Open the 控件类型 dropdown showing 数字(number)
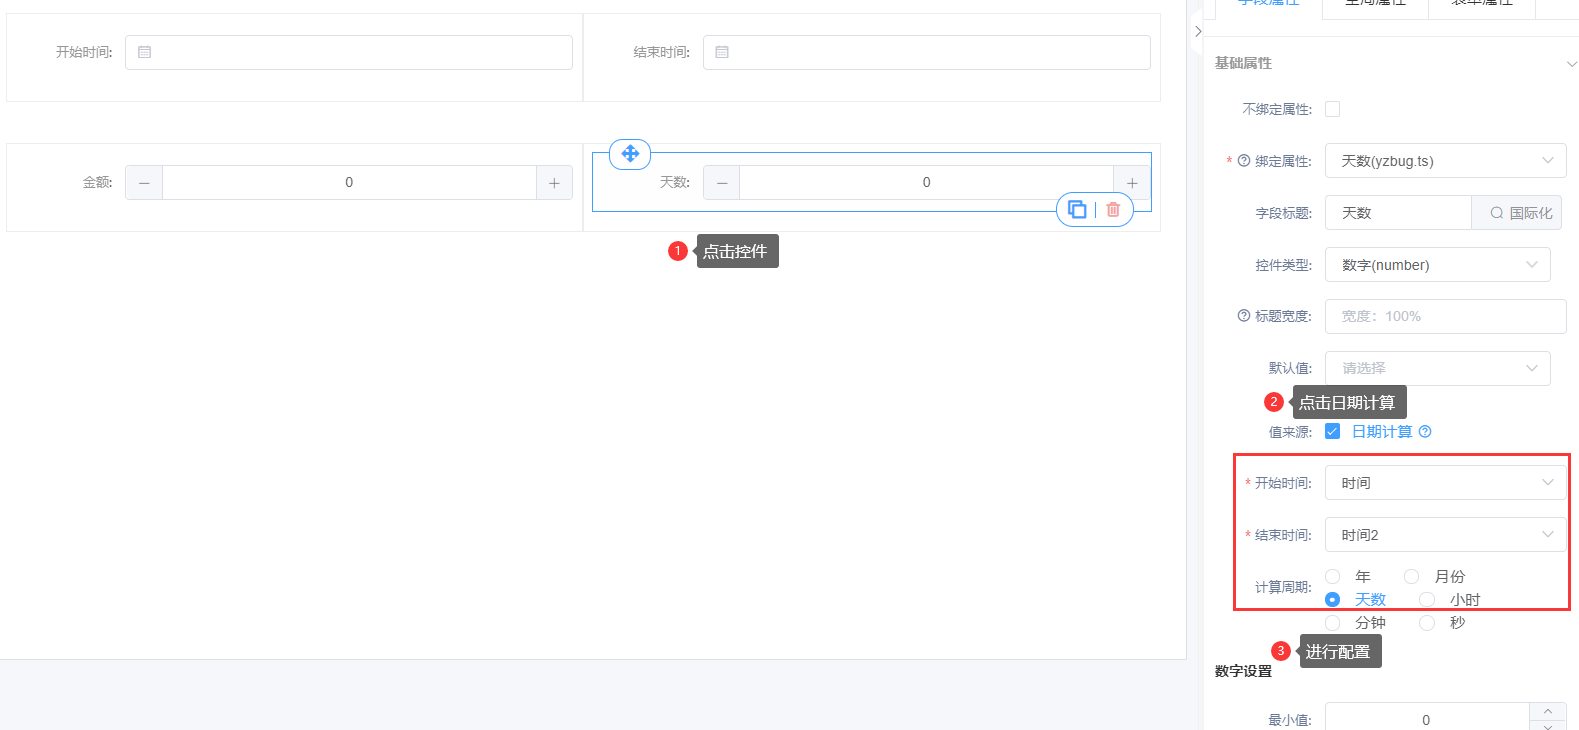Viewport: 1579px width, 730px height. tap(1438, 265)
